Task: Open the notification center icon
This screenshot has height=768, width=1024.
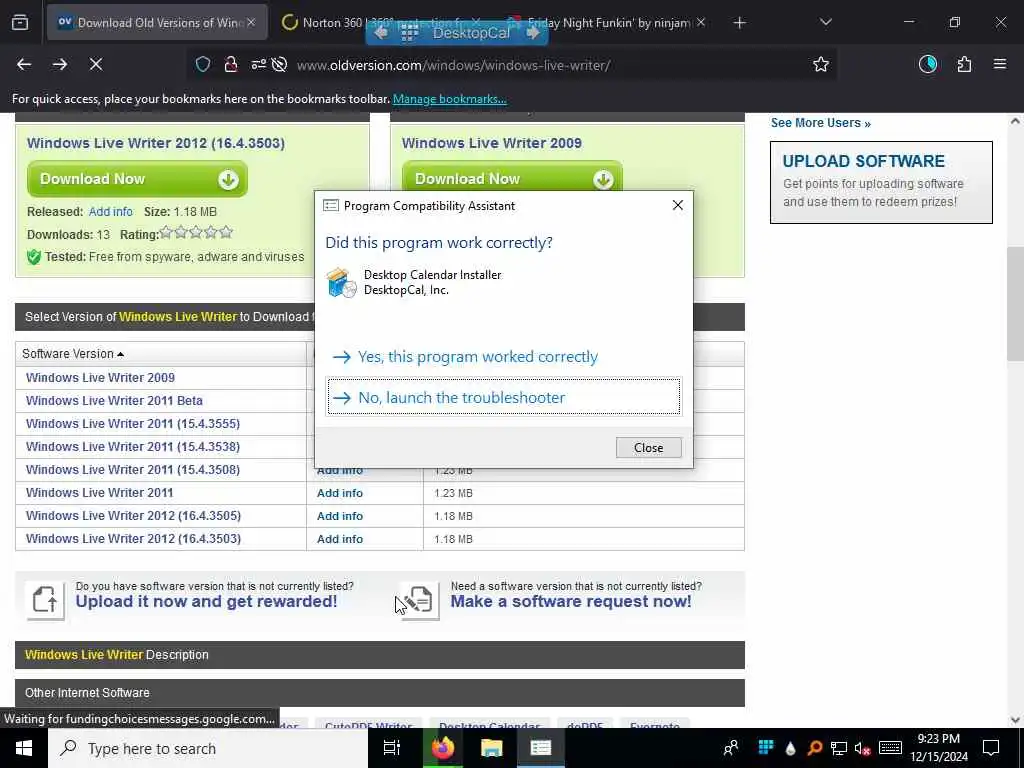Action: point(991,748)
